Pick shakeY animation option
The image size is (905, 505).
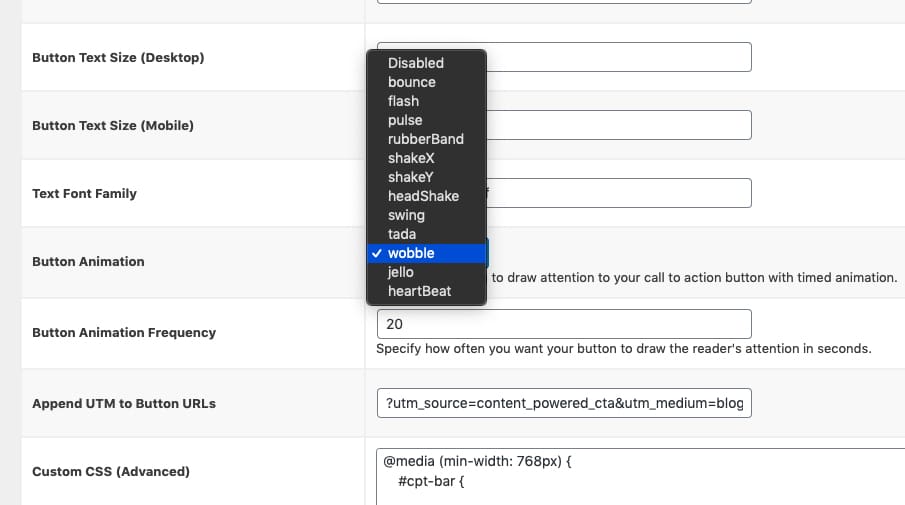(427, 177)
